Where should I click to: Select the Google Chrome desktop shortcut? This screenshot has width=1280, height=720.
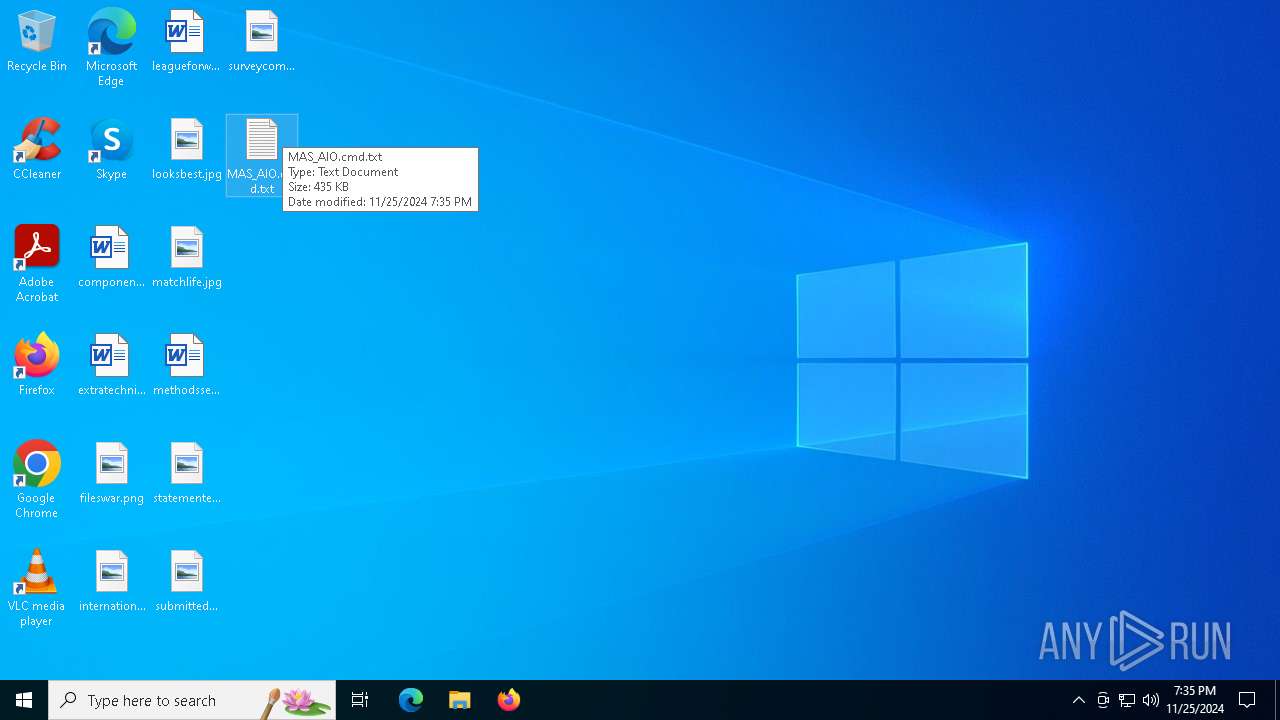(x=37, y=480)
